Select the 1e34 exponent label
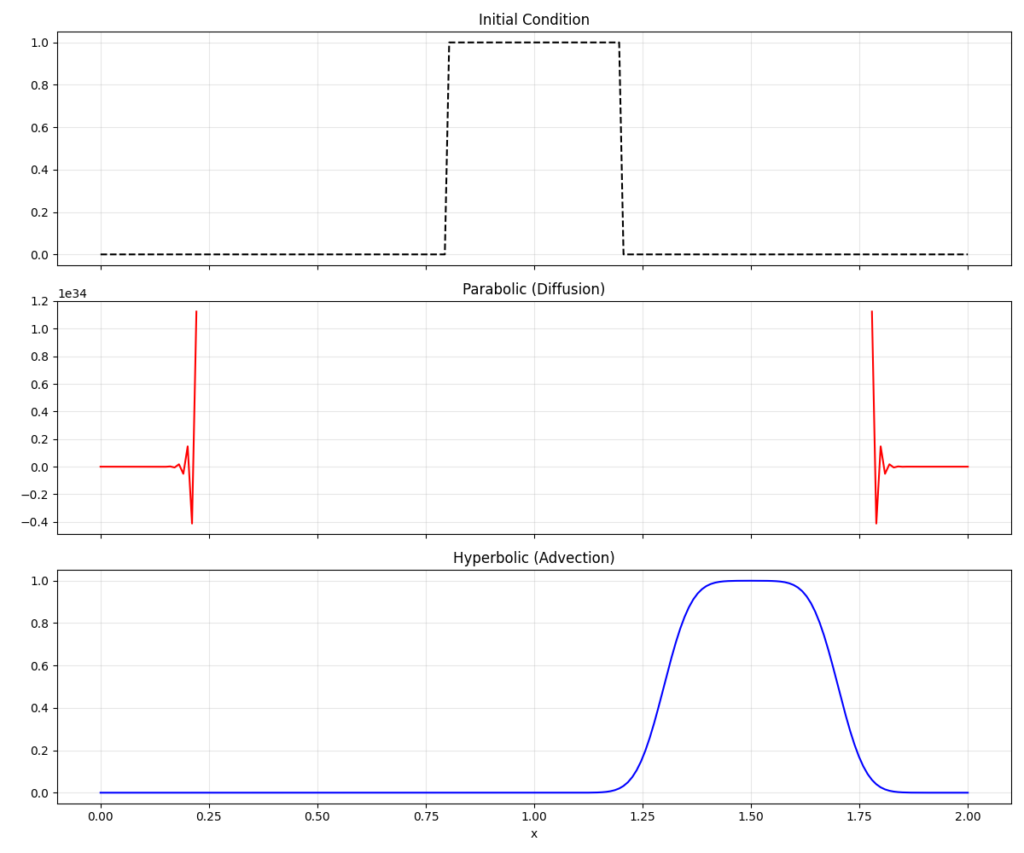The width and height of the screenshot is (1024, 853). pos(73,293)
